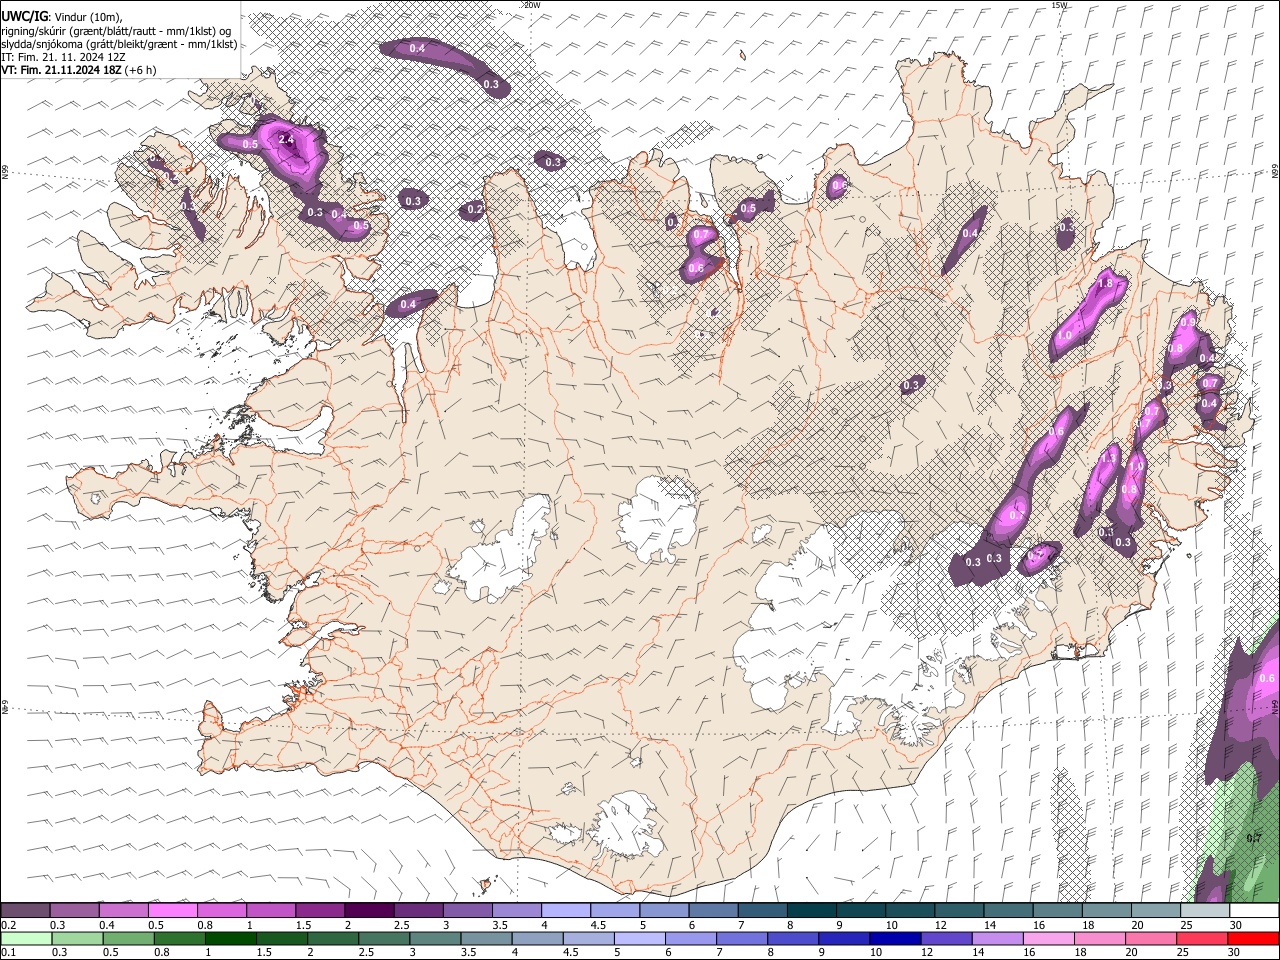Click the '30' label in the upper legend row

[1237, 925]
